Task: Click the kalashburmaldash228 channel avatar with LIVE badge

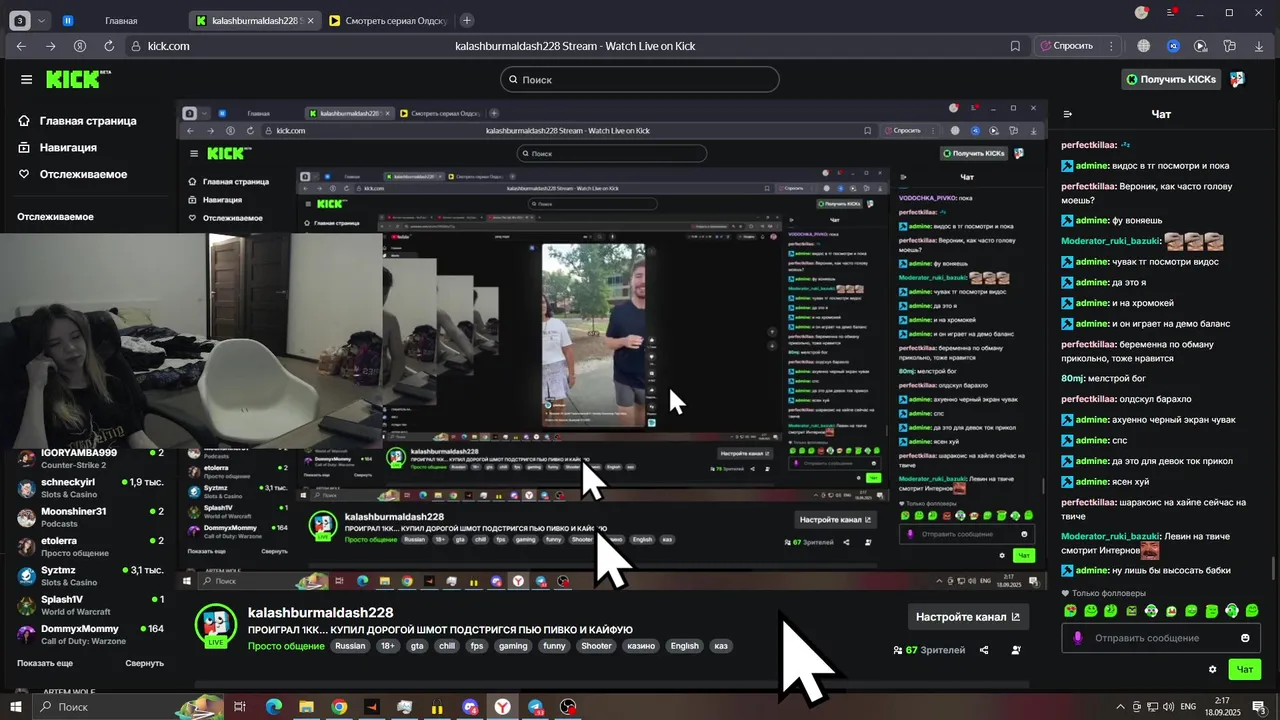Action: (215, 626)
